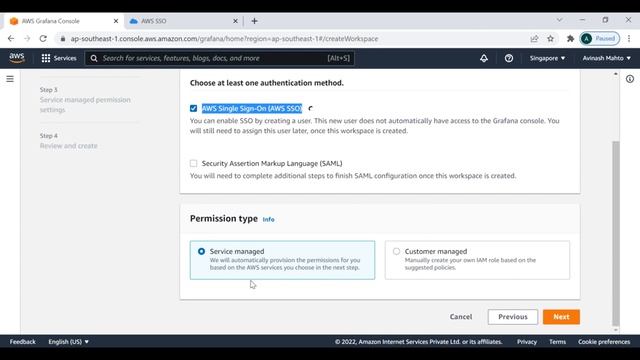Click the AWS logo home icon
The width and height of the screenshot is (640, 360).
[x=17, y=58]
